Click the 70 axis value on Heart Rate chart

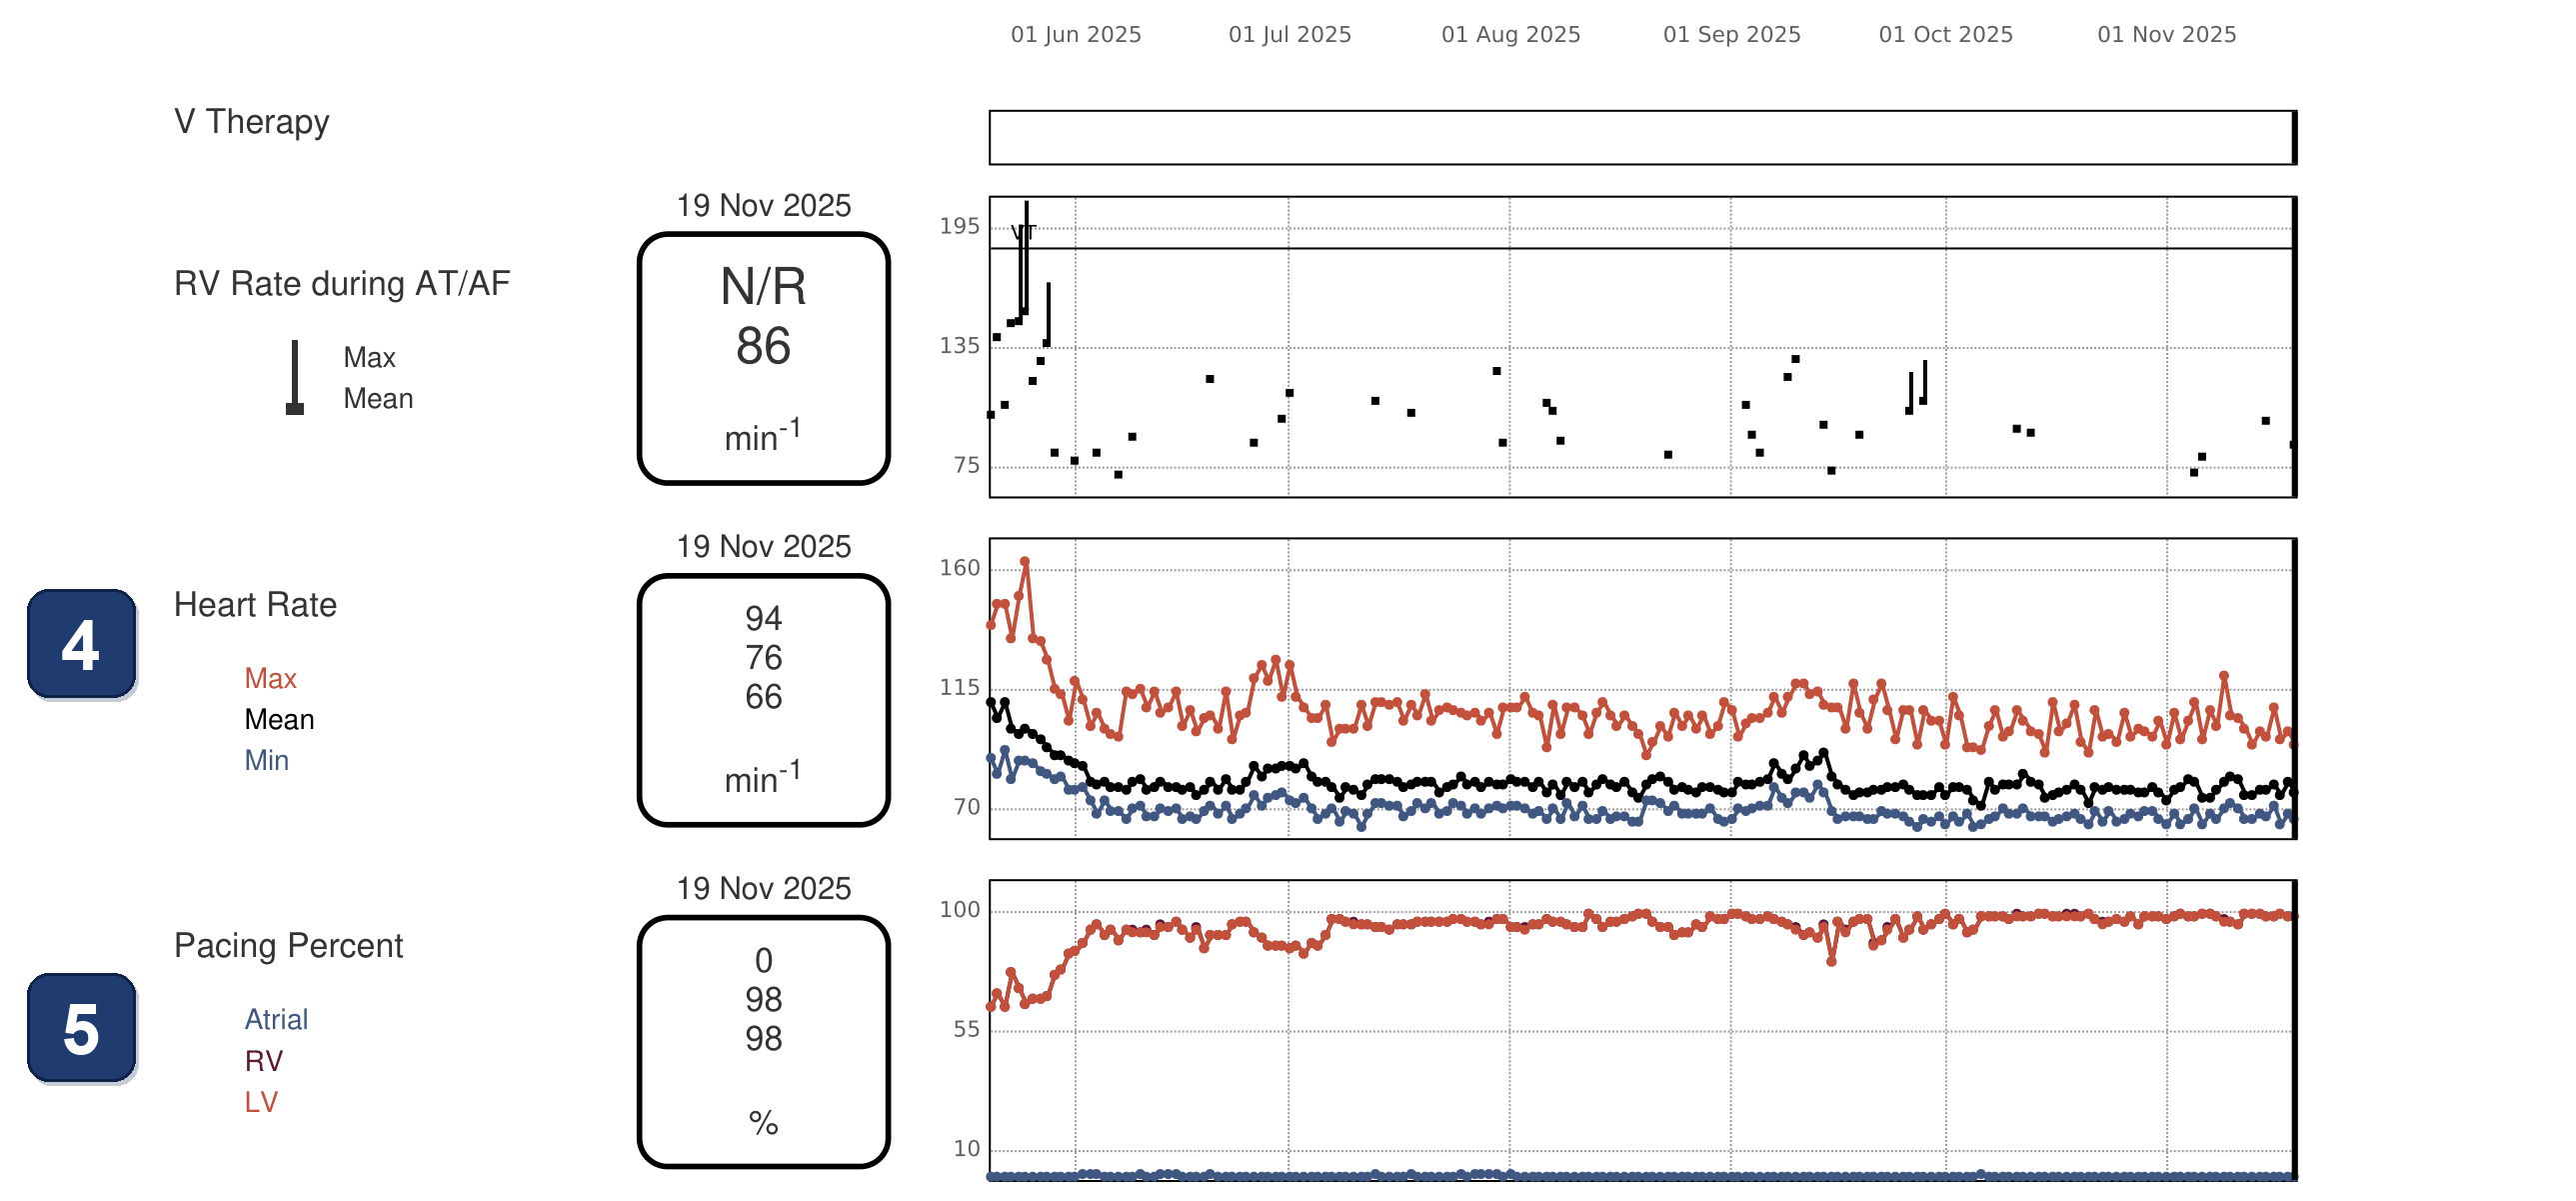coord(966,806)
